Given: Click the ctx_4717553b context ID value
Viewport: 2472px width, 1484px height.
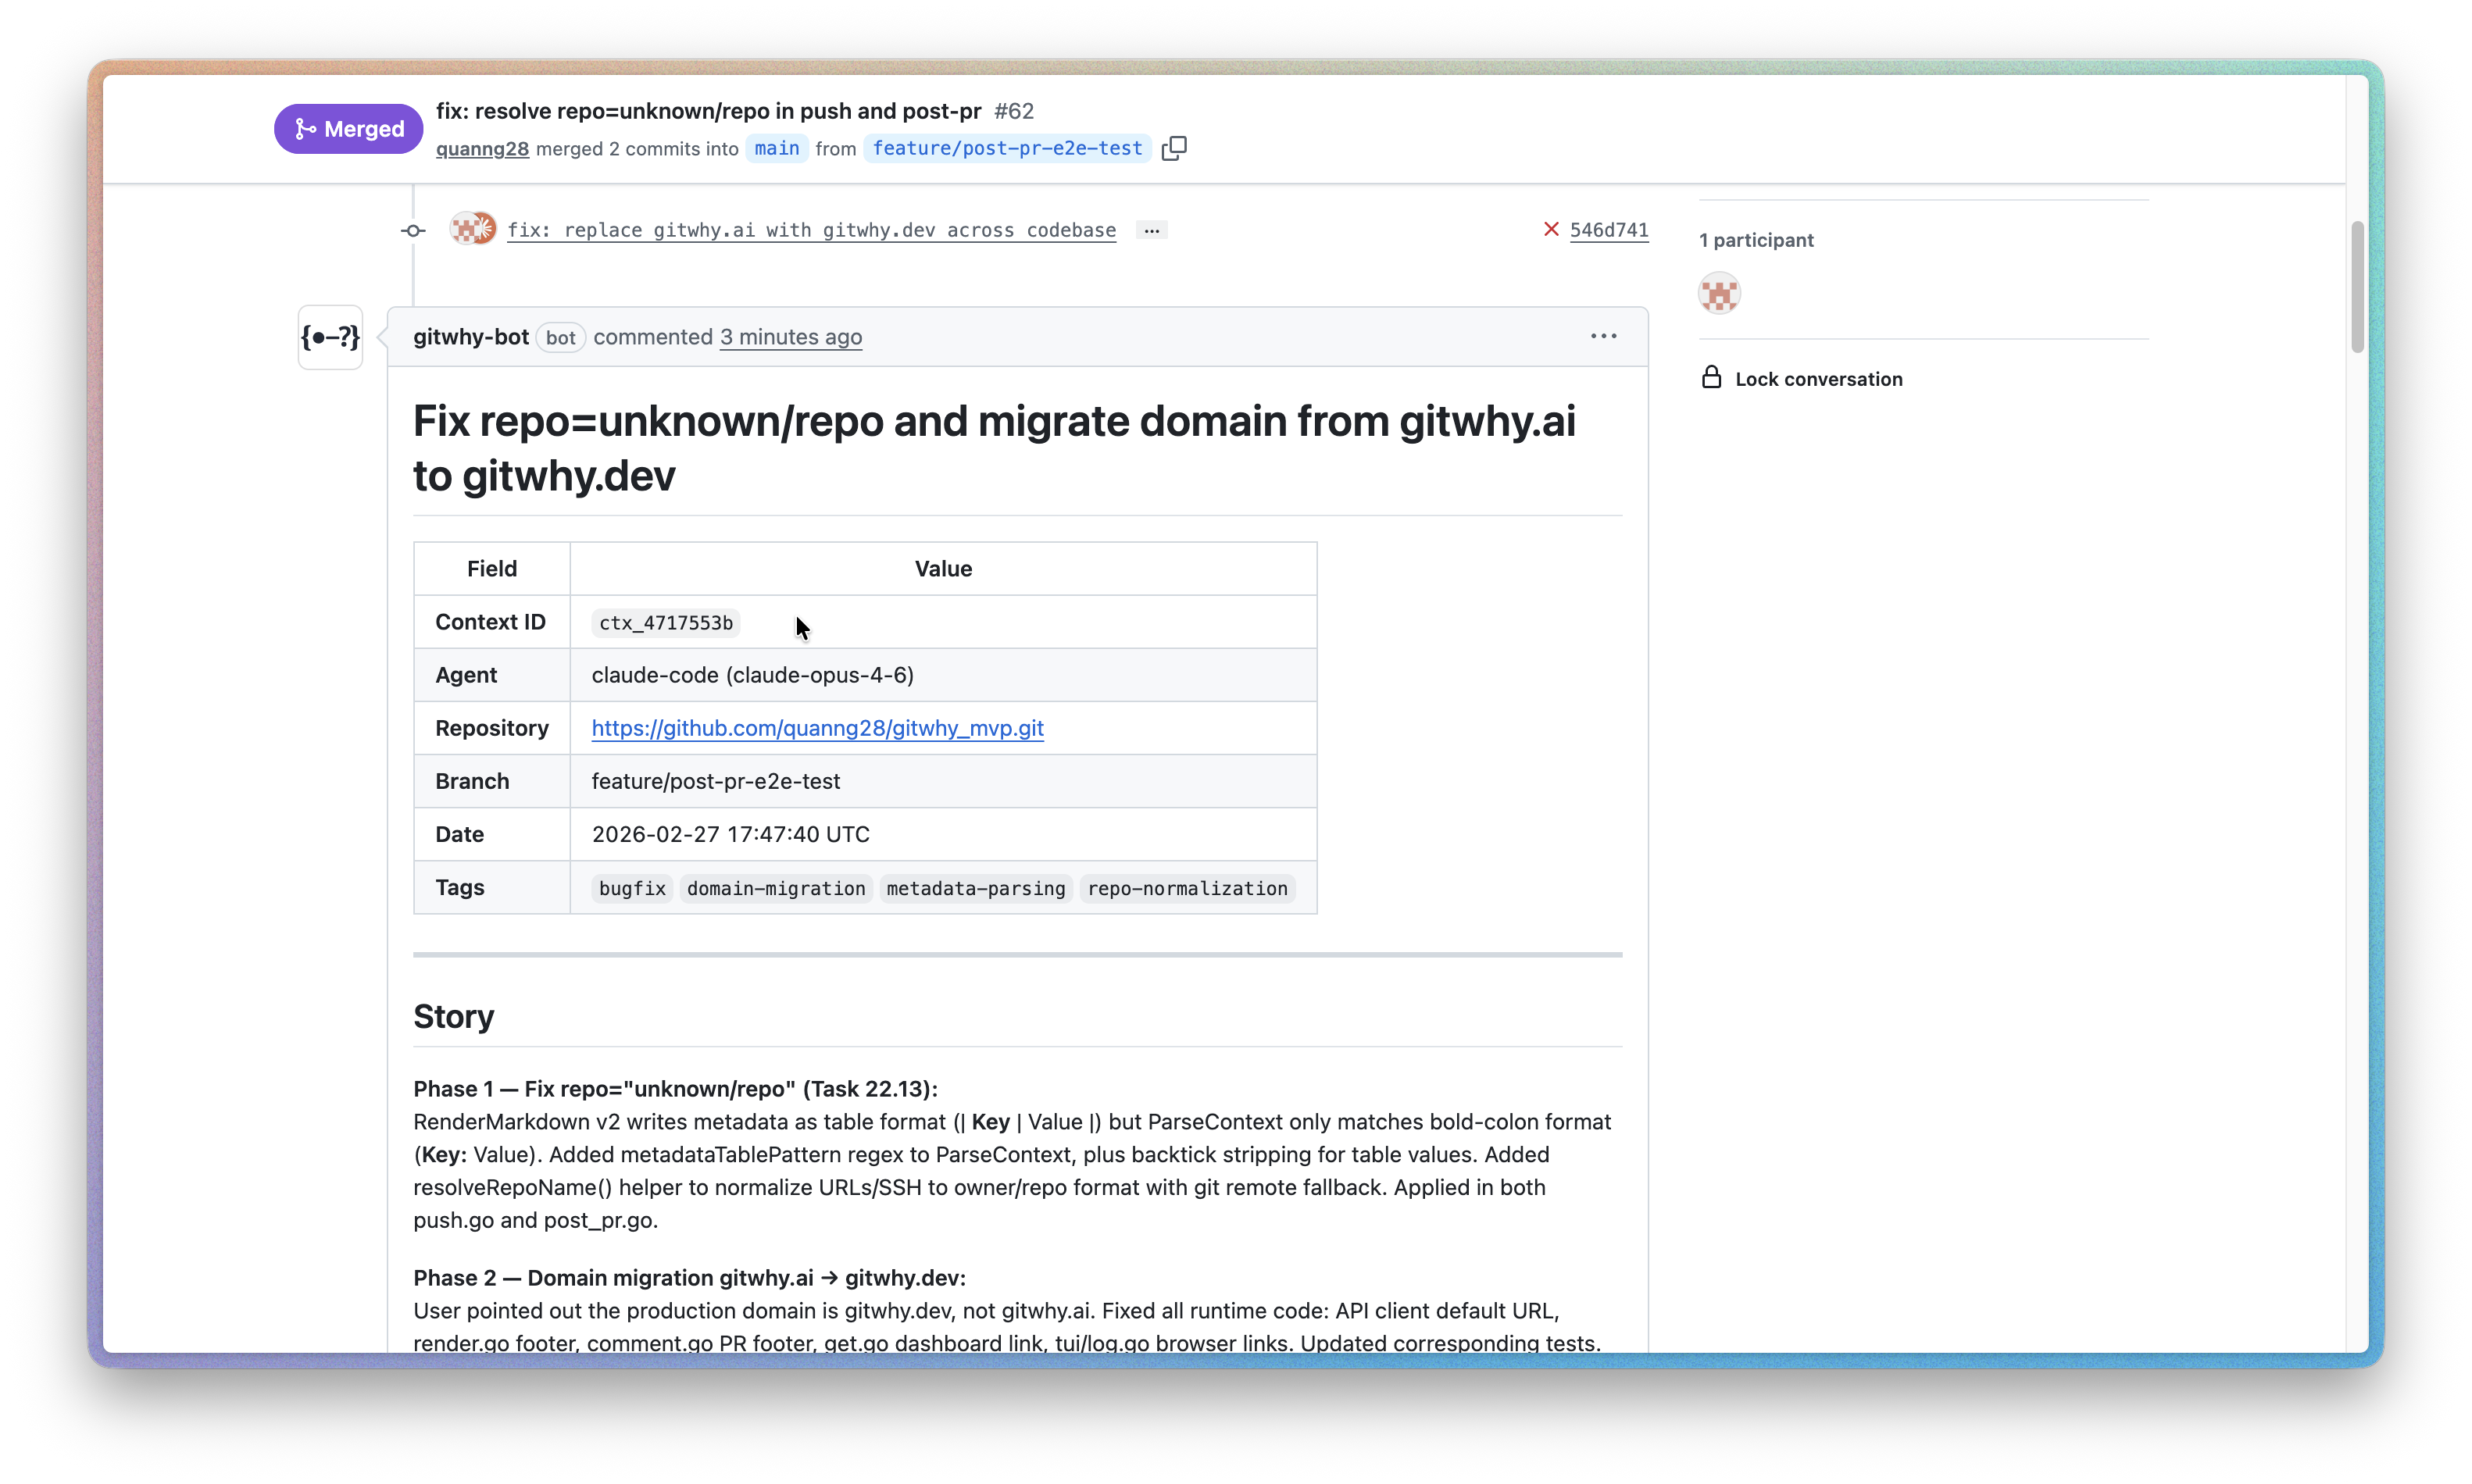Looking at the screenshot, I should tap(666, 622).
